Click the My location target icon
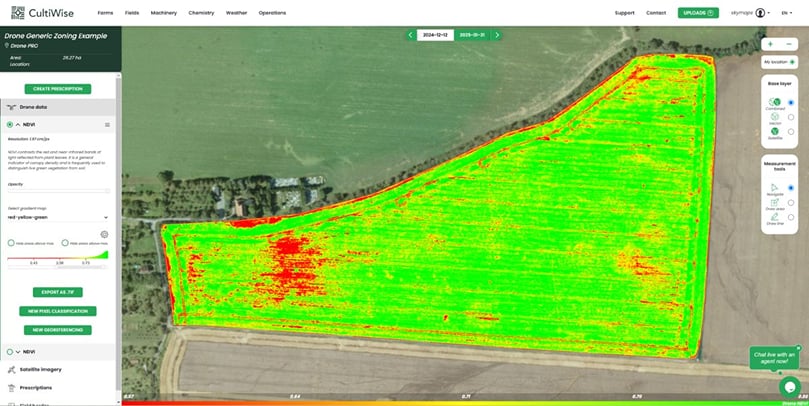The image size is (809, 406). (792, 62)
